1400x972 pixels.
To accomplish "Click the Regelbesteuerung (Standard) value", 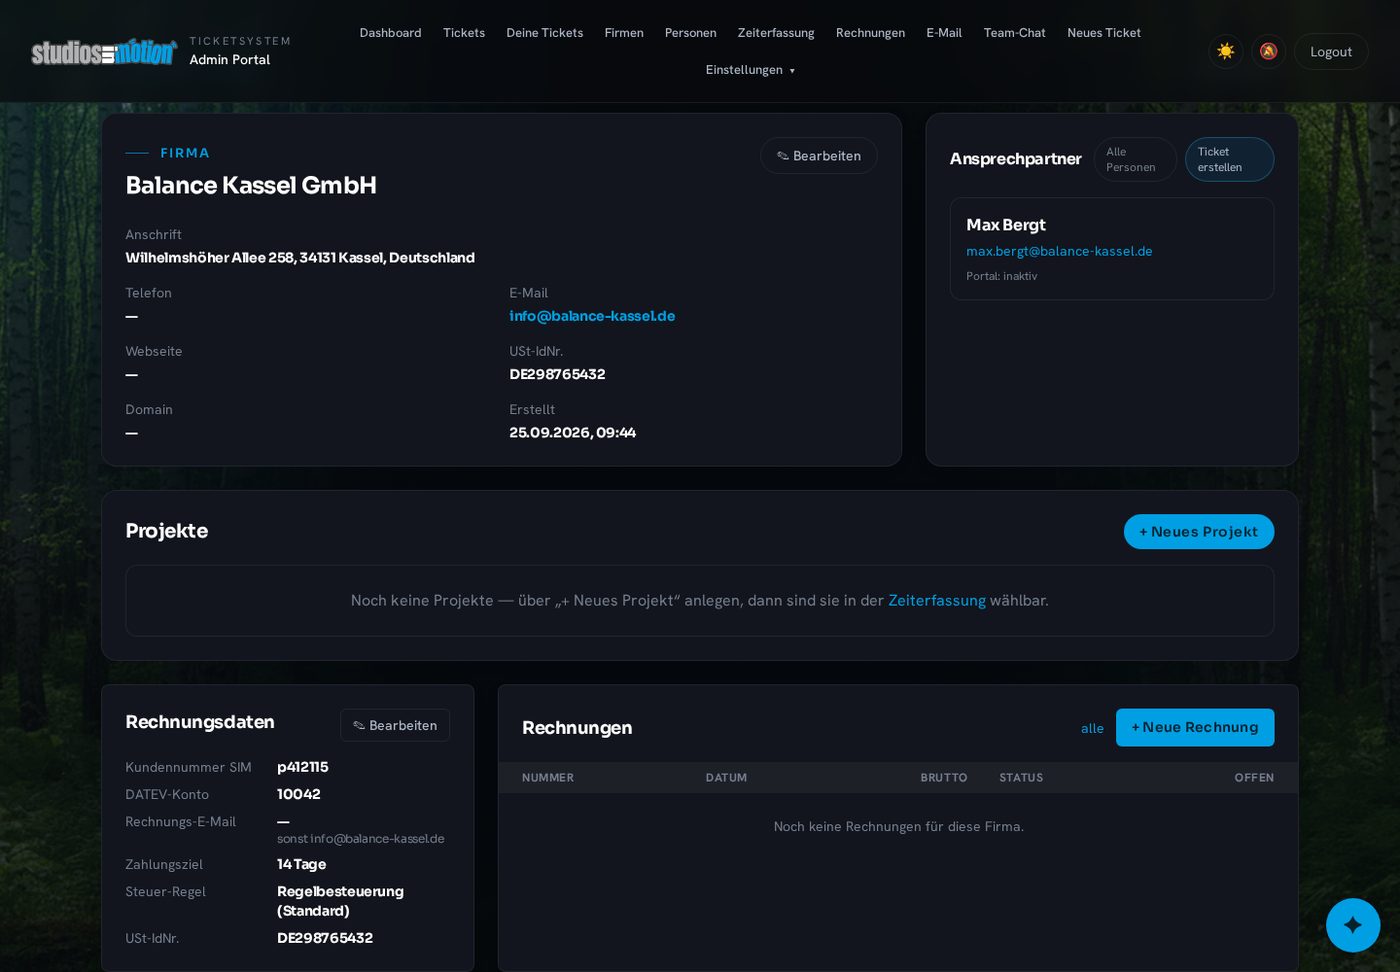I will (x=341, y=901).
